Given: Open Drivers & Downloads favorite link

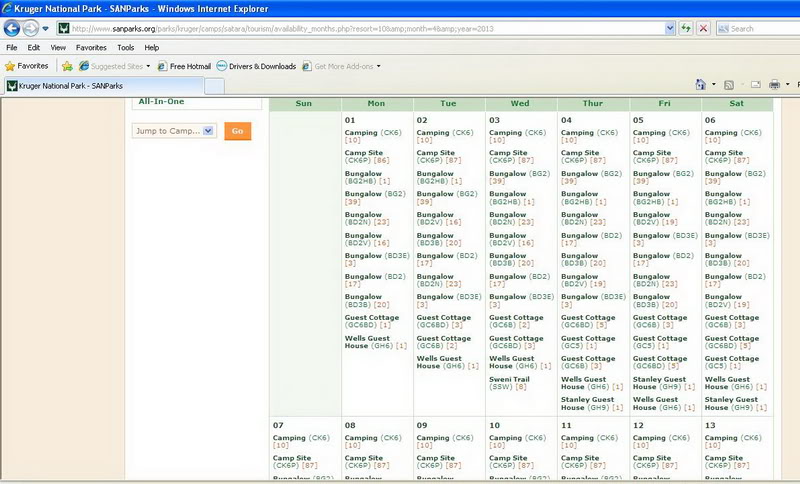Looking at the screenshot, I should (x=256, y=66).
